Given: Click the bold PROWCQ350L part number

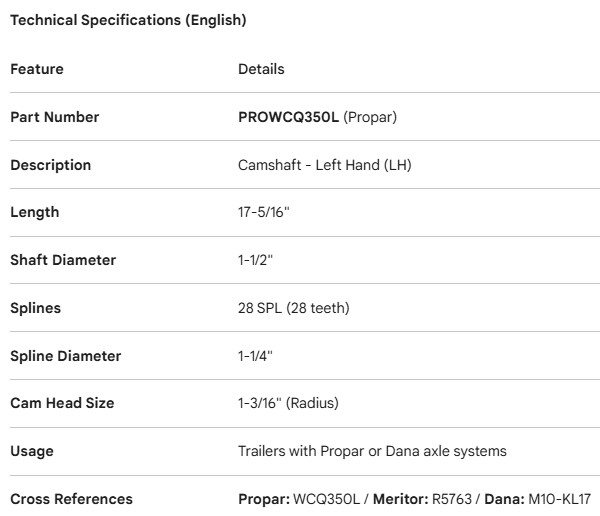Looking at the screenshot, I should click(288, 117).
